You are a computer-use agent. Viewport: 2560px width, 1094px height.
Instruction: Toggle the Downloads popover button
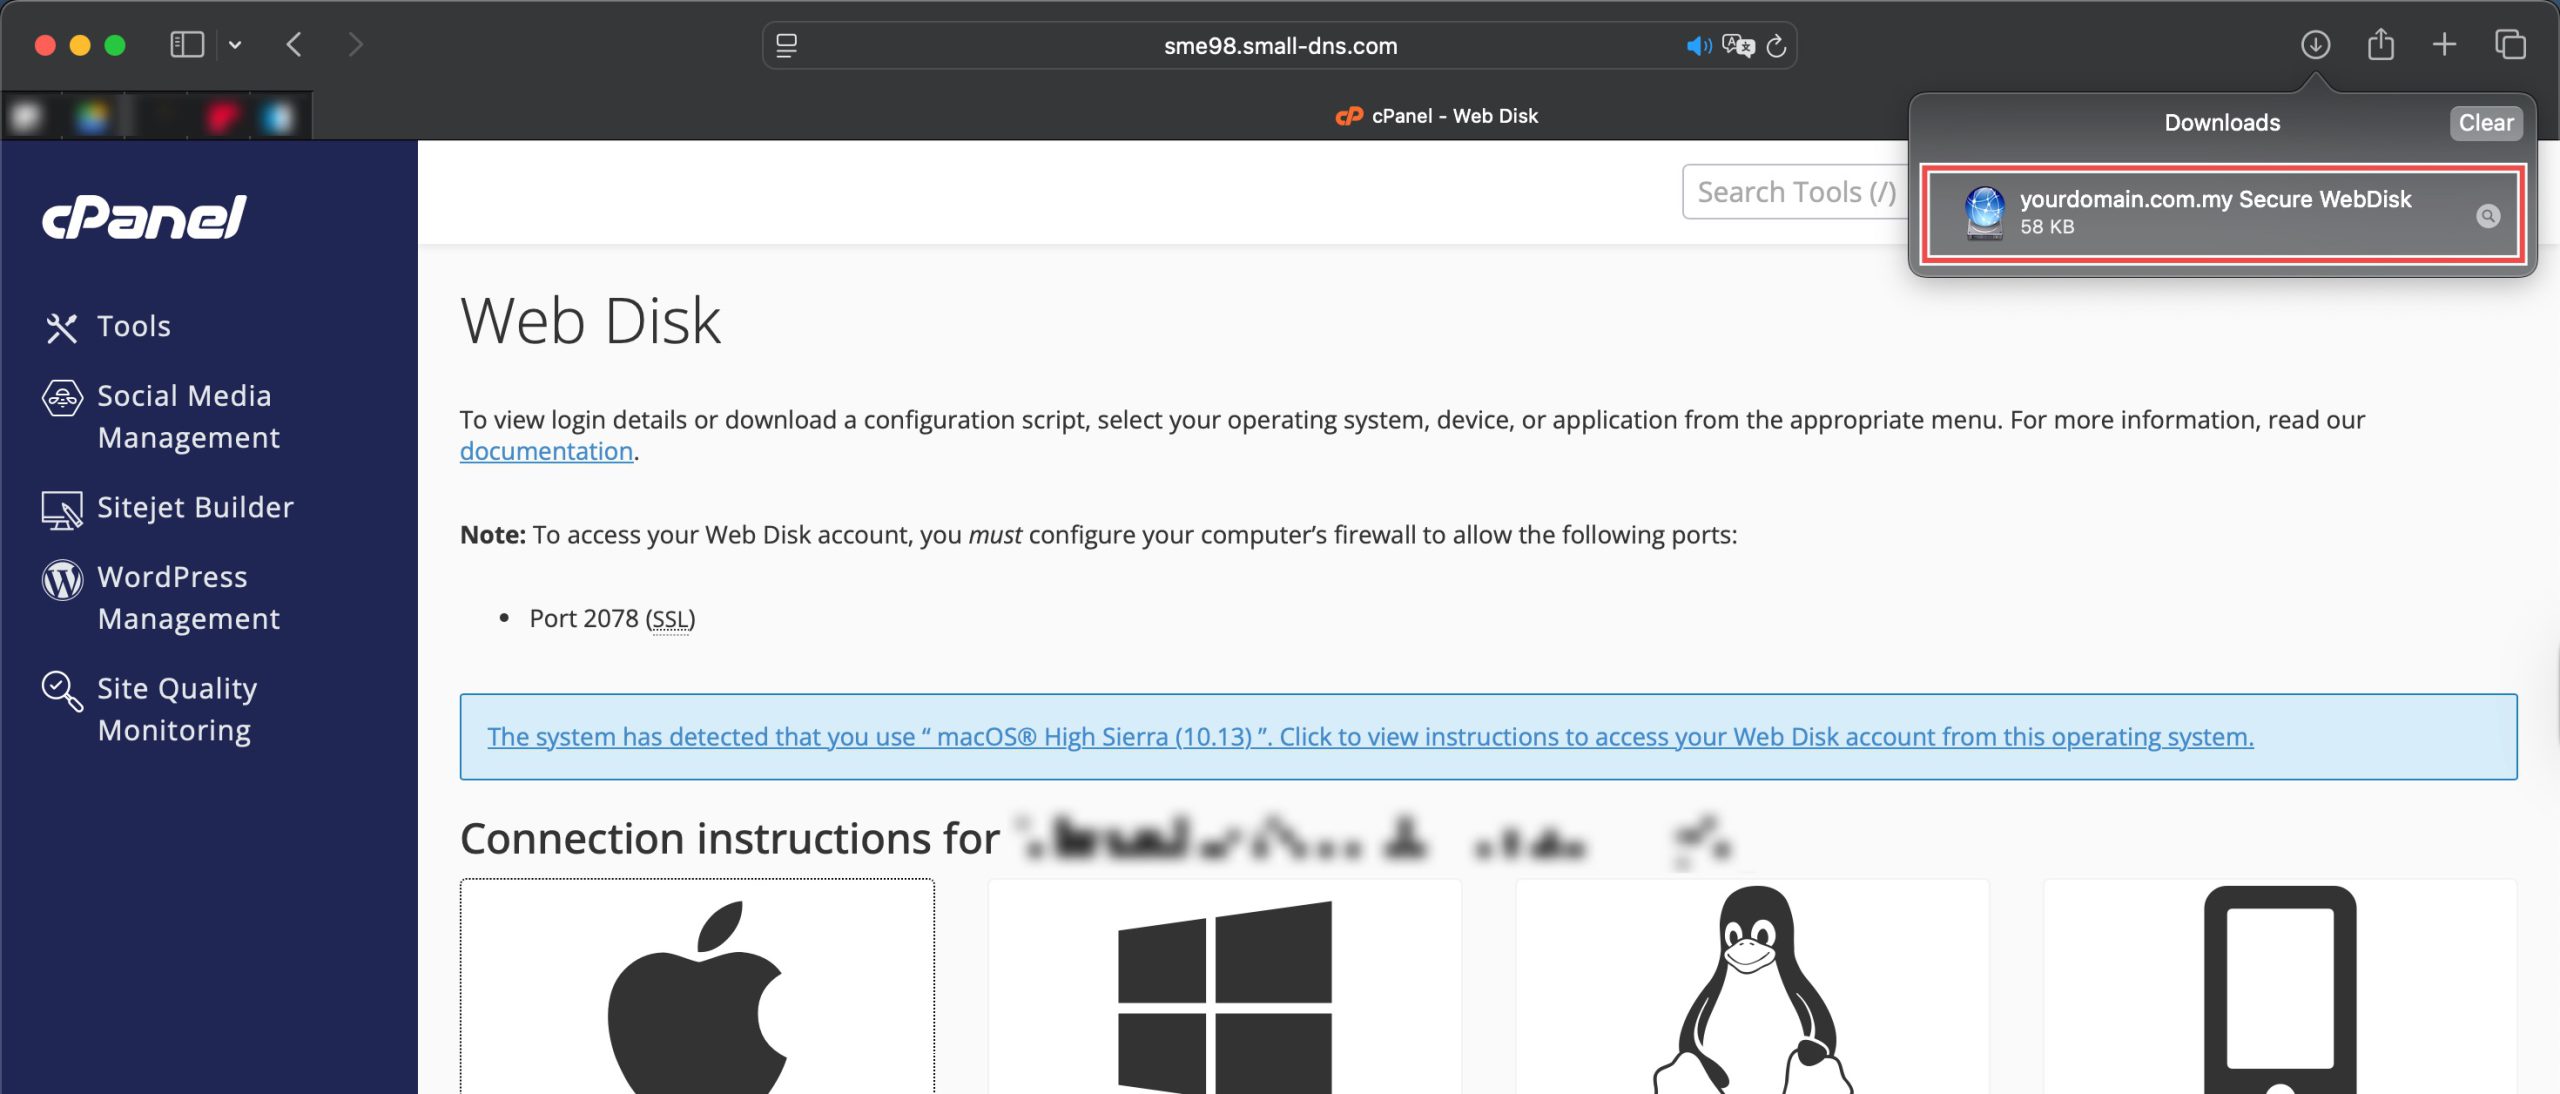[2315, 45]
